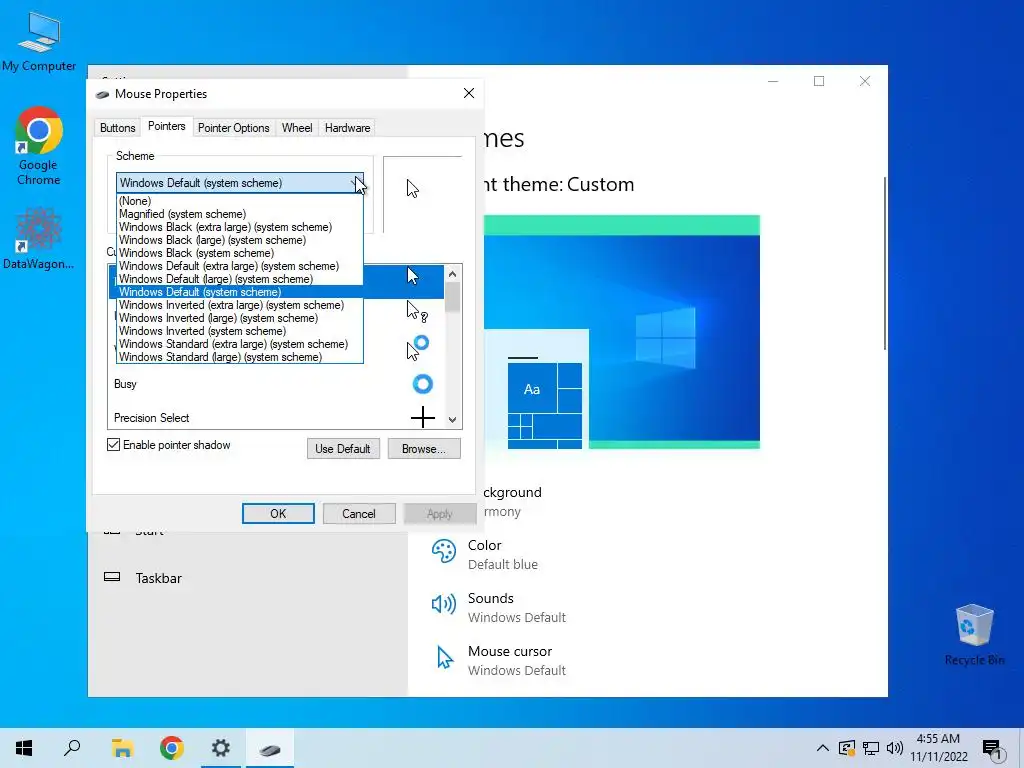Collapse the Scheme dropdown arrow
This screenshot has width=1024, height=768.
coord(357,183)
